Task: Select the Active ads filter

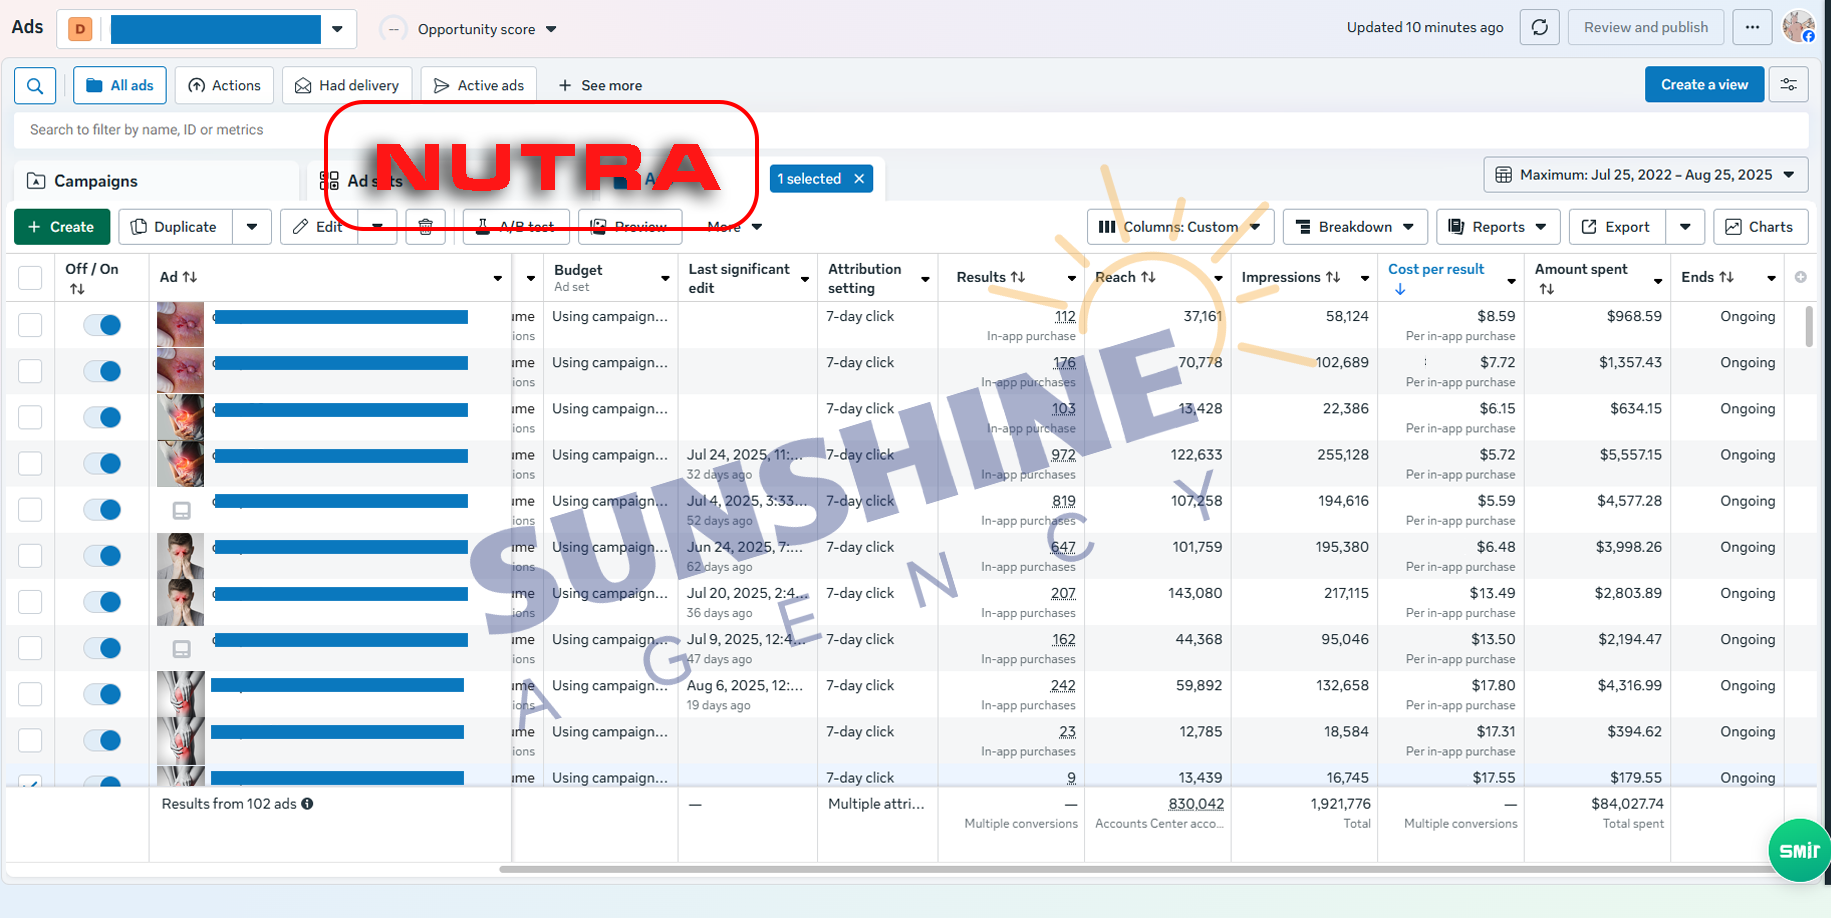Action: pyautogui.click(x=479, y=86)
